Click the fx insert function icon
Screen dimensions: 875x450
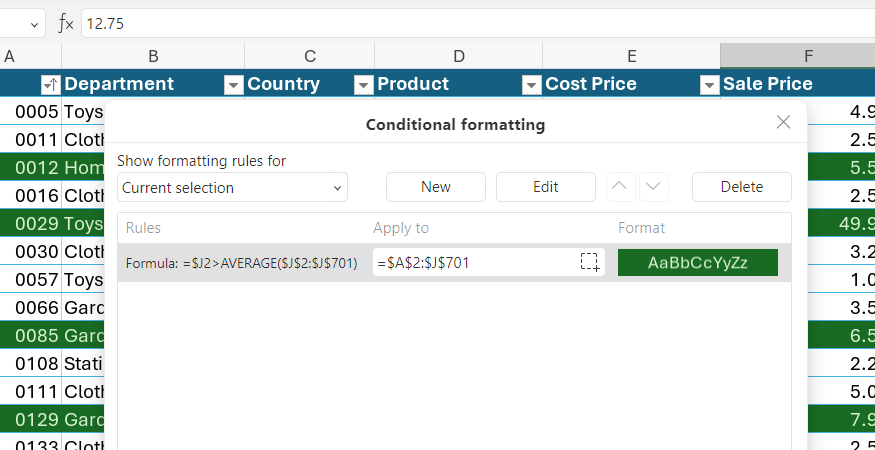66,23
